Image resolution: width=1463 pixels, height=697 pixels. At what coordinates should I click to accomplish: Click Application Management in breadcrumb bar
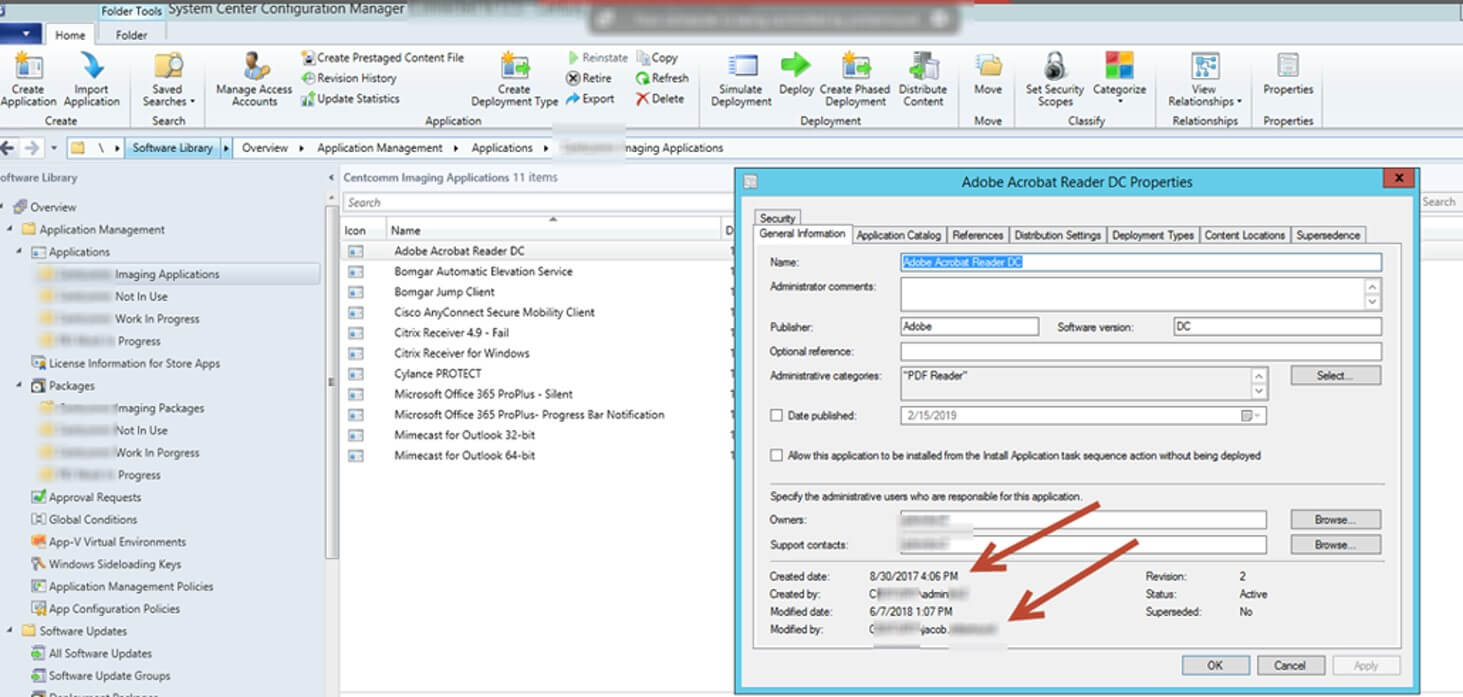point(380,148)
